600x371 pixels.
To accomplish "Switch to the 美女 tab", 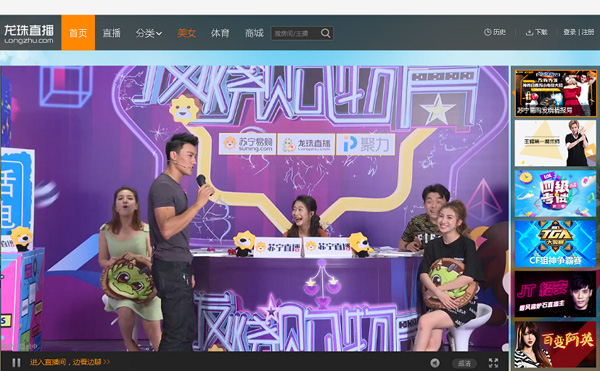I will point(186,33).
